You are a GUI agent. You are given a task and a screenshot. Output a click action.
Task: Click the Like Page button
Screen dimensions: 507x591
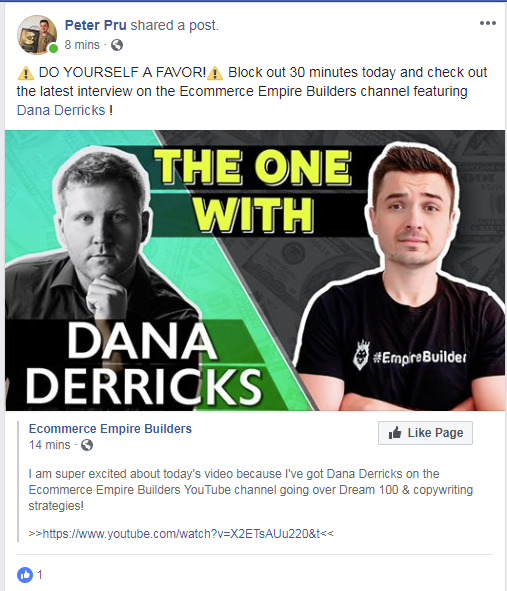(425, 433)
